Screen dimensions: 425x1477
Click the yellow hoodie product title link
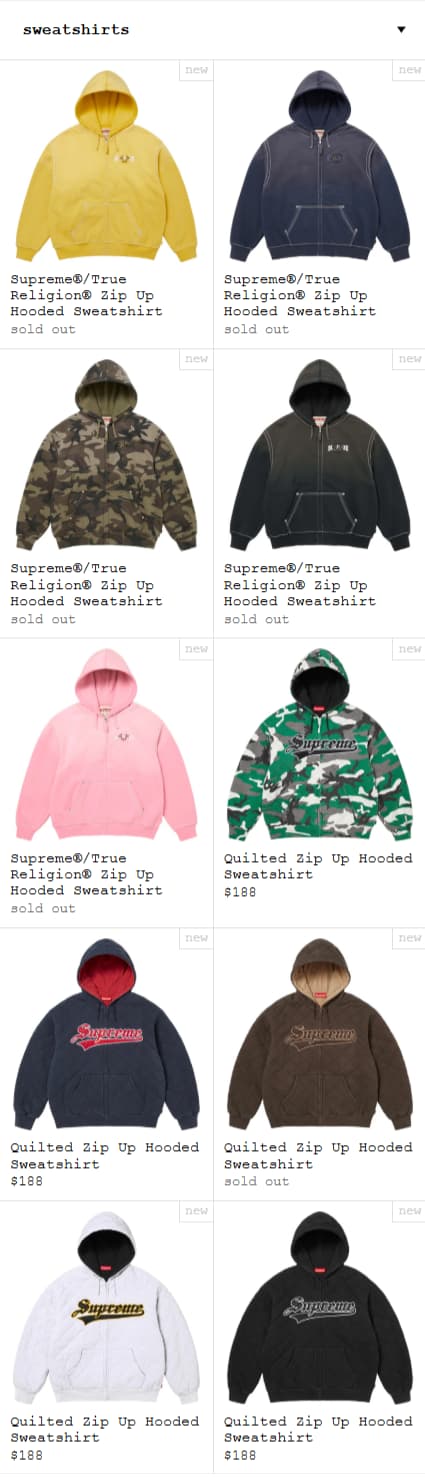86,295
